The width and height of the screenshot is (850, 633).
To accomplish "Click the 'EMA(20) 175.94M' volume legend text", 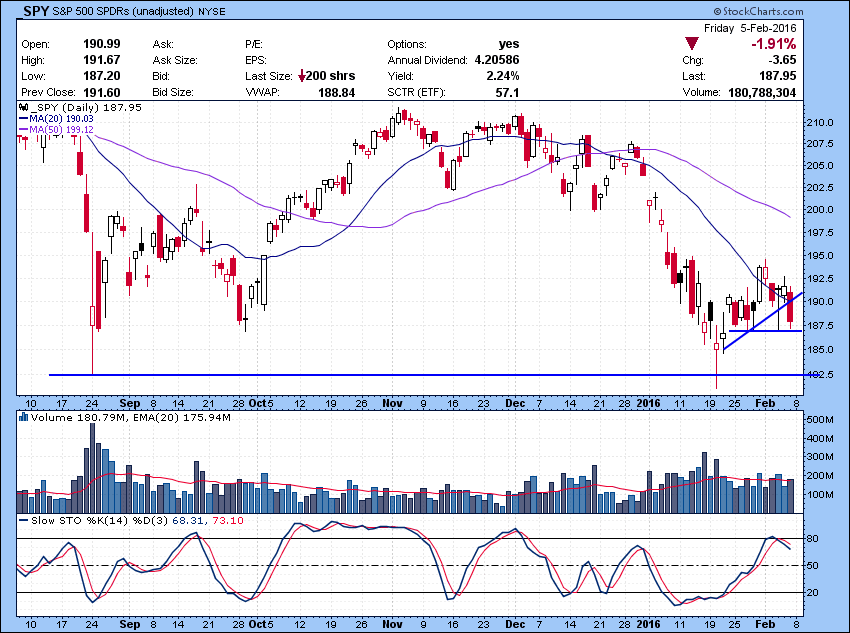I will click(182, 417).
